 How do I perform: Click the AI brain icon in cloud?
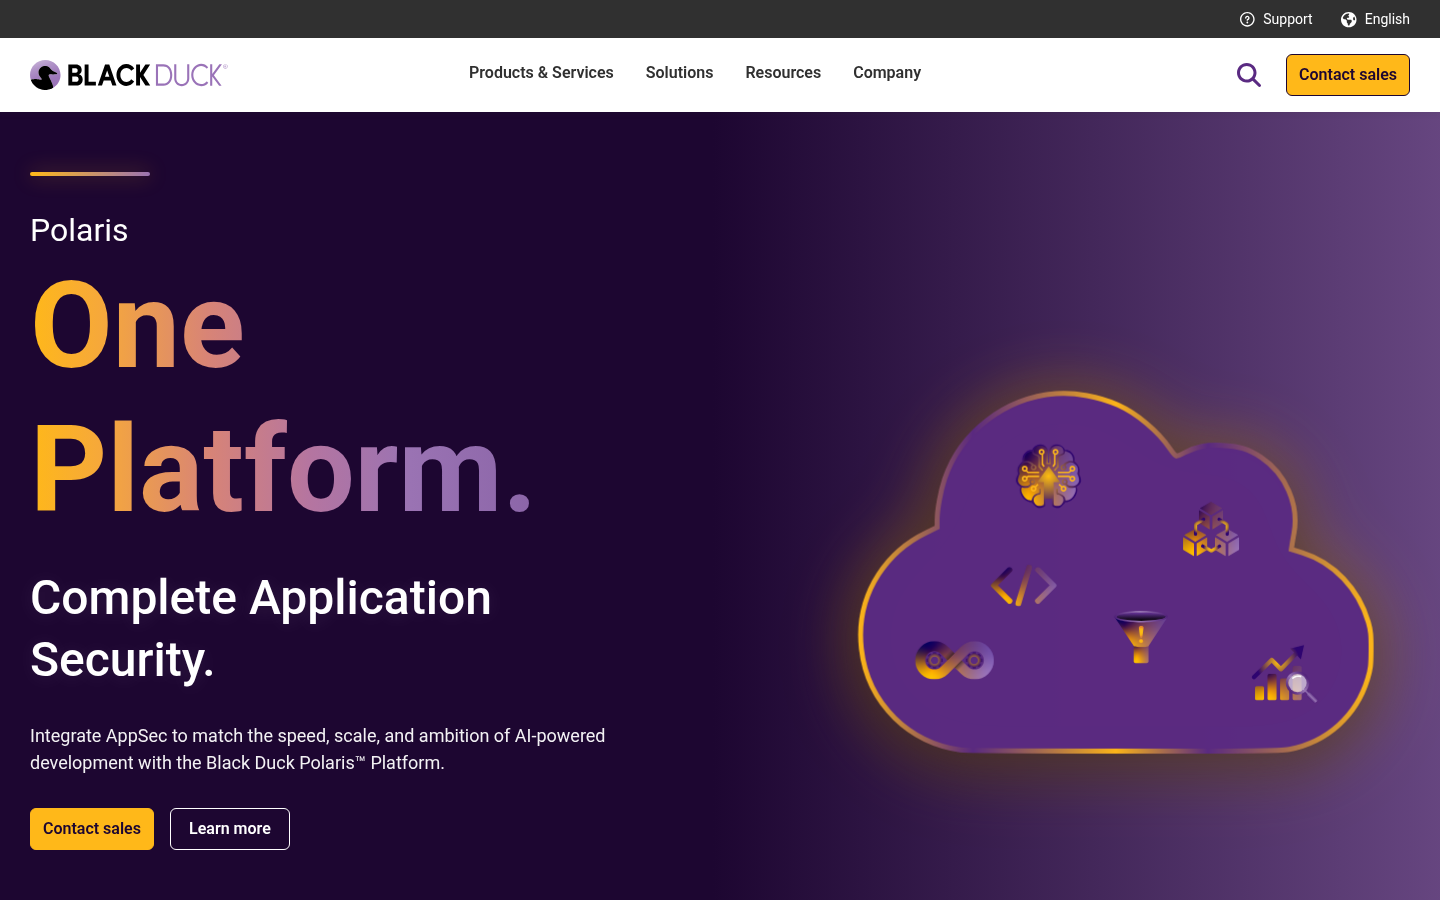pos(1048,476)
